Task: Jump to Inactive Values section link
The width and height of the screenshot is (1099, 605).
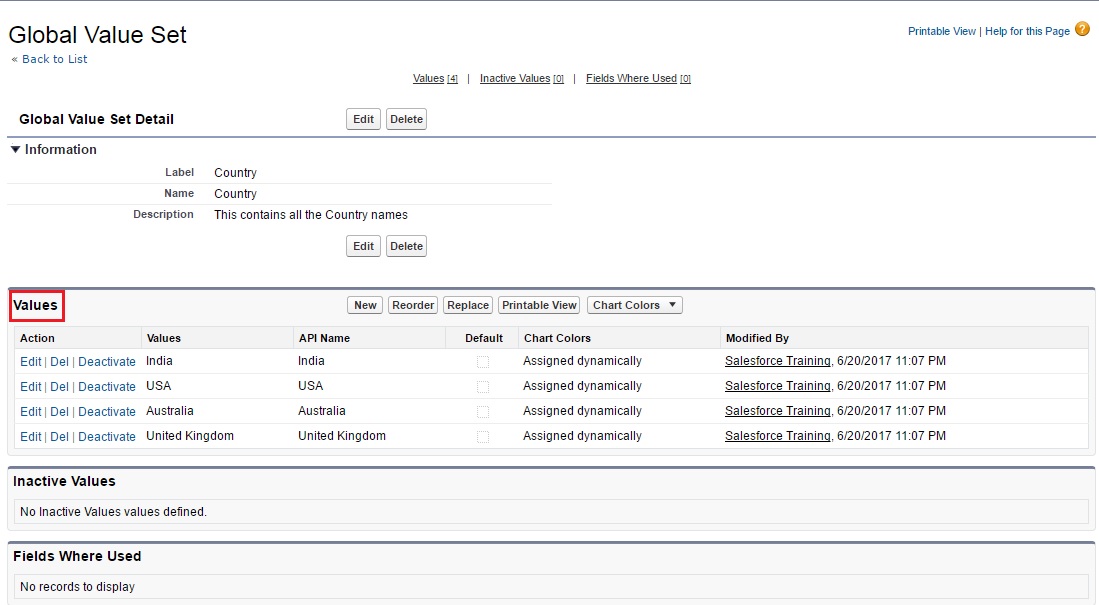Action: (514, 79)
